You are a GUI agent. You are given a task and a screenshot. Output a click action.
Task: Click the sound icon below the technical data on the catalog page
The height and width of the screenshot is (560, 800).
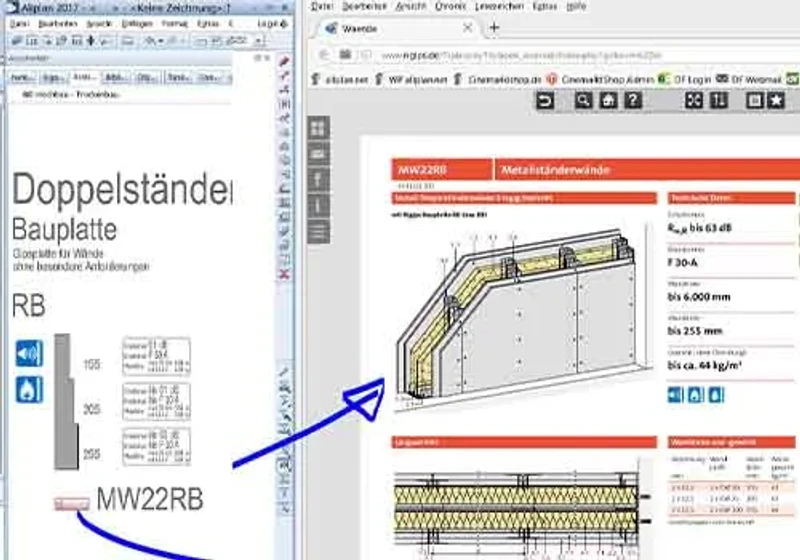(676, 395)
